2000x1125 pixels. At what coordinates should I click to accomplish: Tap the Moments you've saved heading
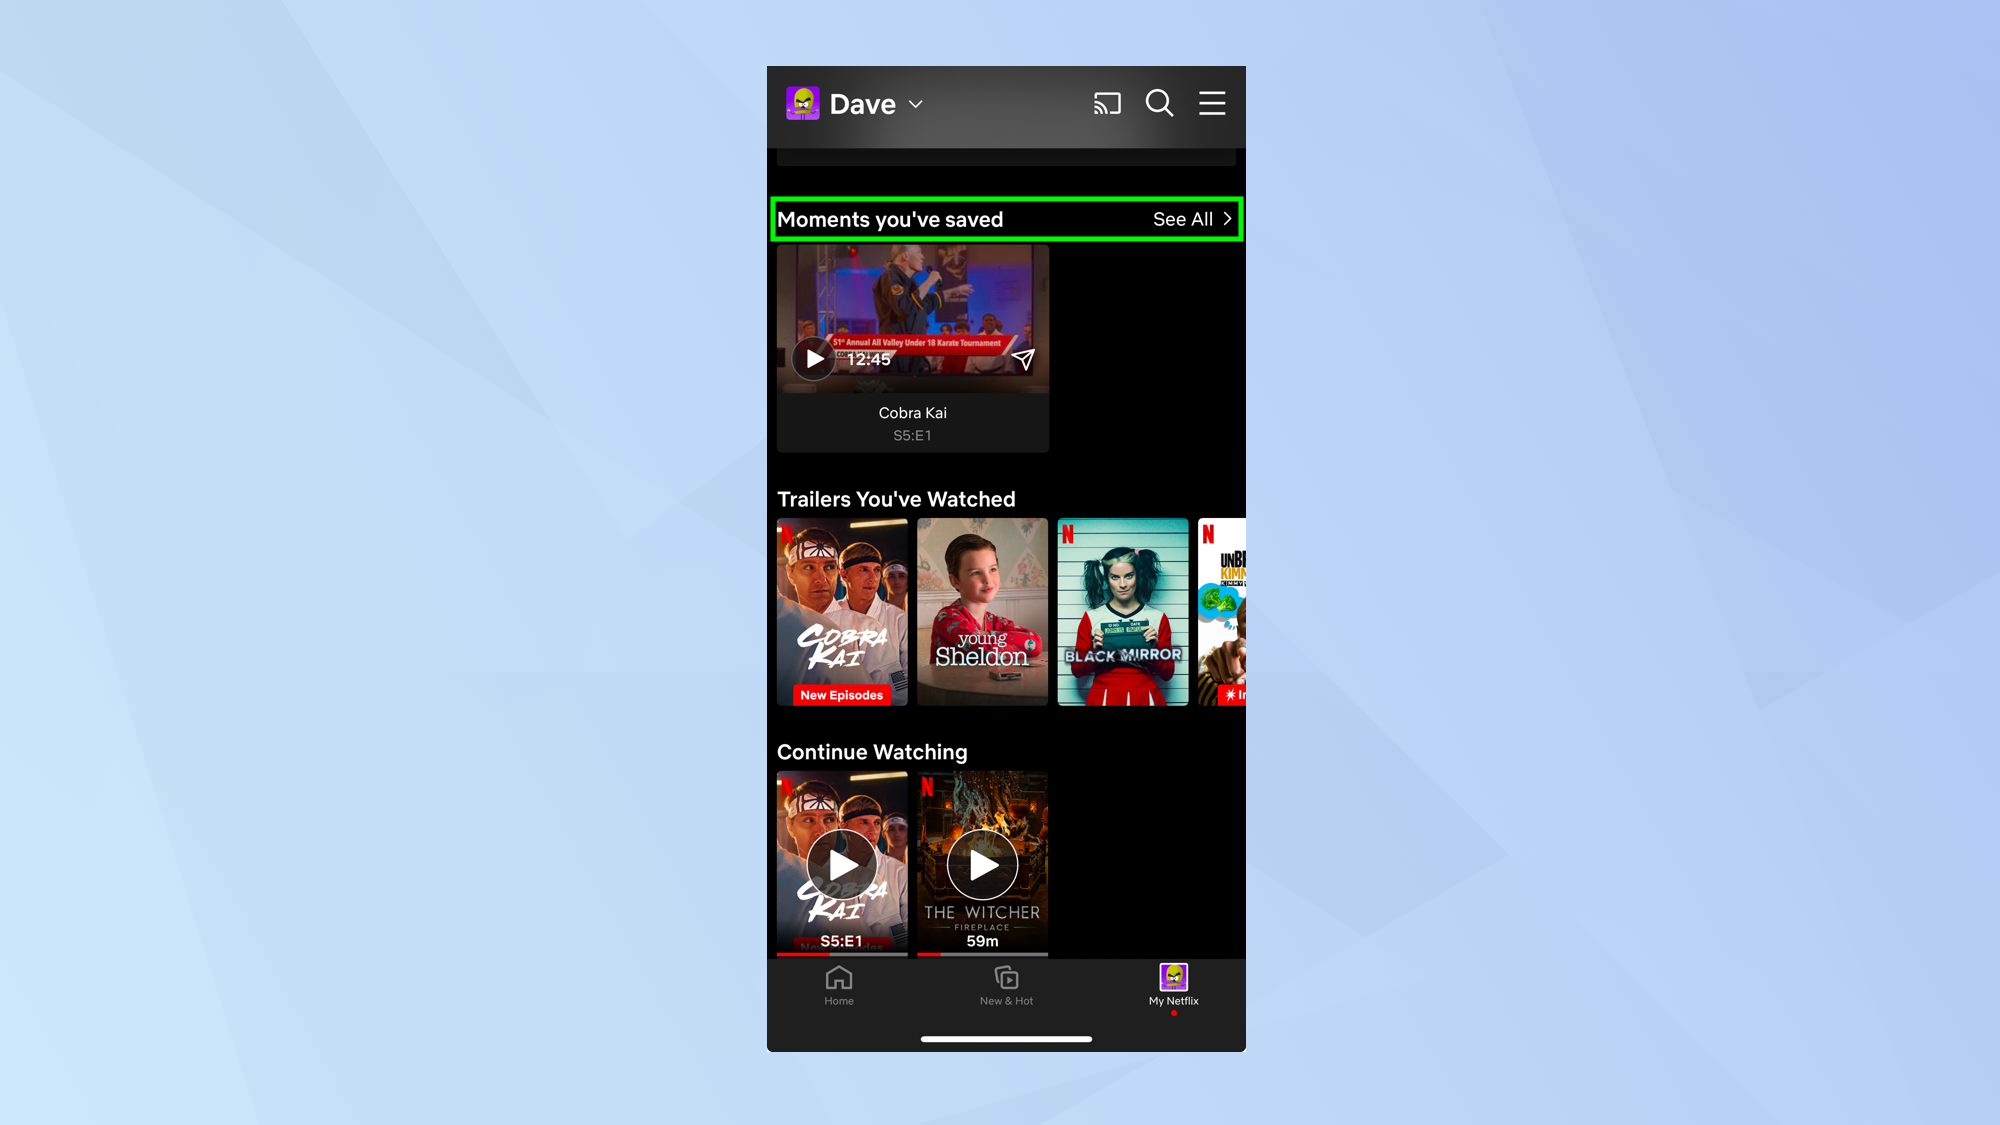[890, 219]
